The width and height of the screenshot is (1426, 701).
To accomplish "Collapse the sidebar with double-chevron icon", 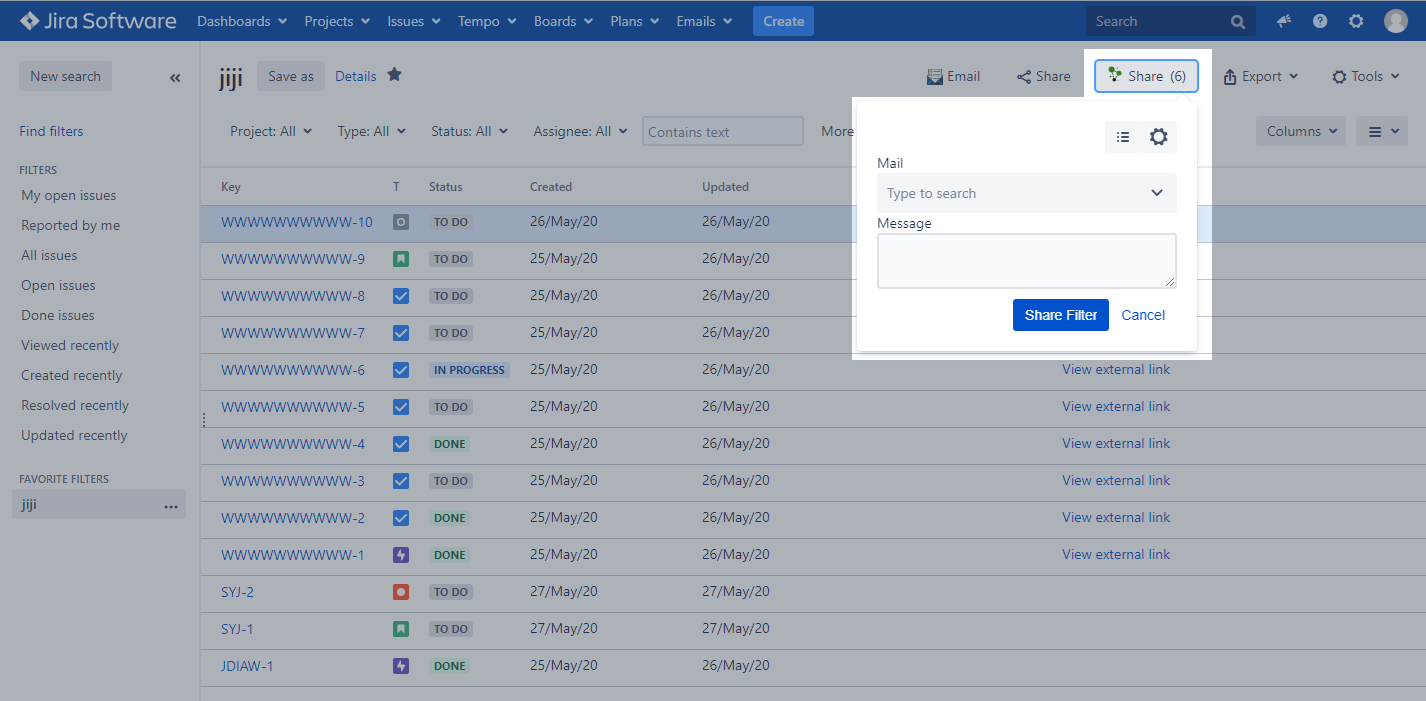I will pos(175,77).
